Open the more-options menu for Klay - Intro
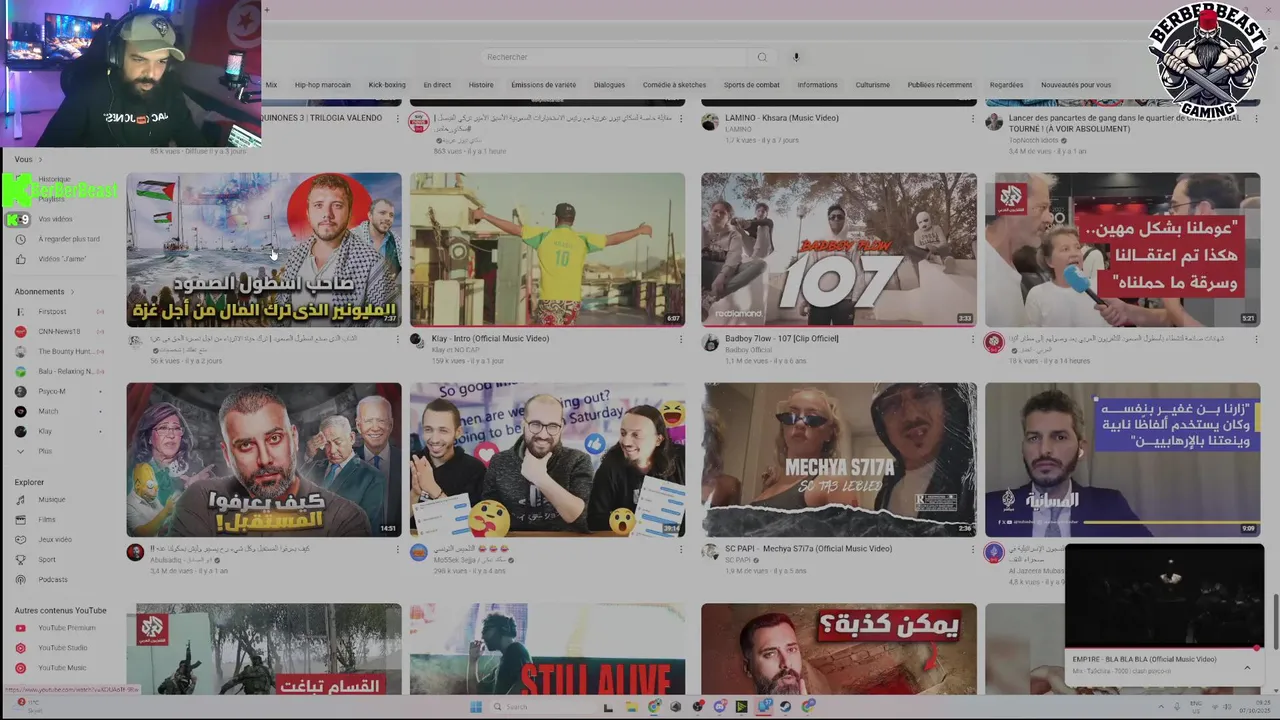This screenshot has width=1280, height=720. tap(680, 340)
